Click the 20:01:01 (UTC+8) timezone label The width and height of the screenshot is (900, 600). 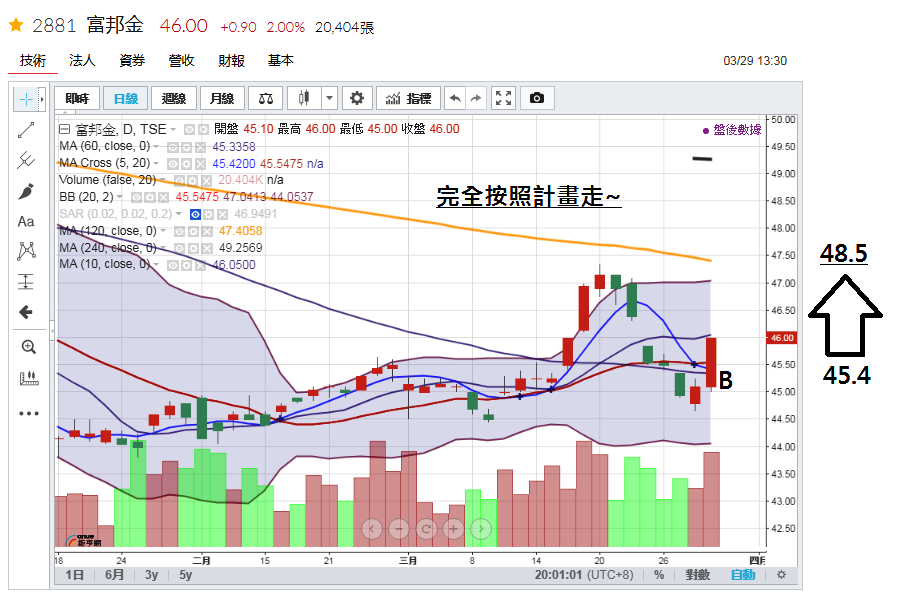coord(584,575)
